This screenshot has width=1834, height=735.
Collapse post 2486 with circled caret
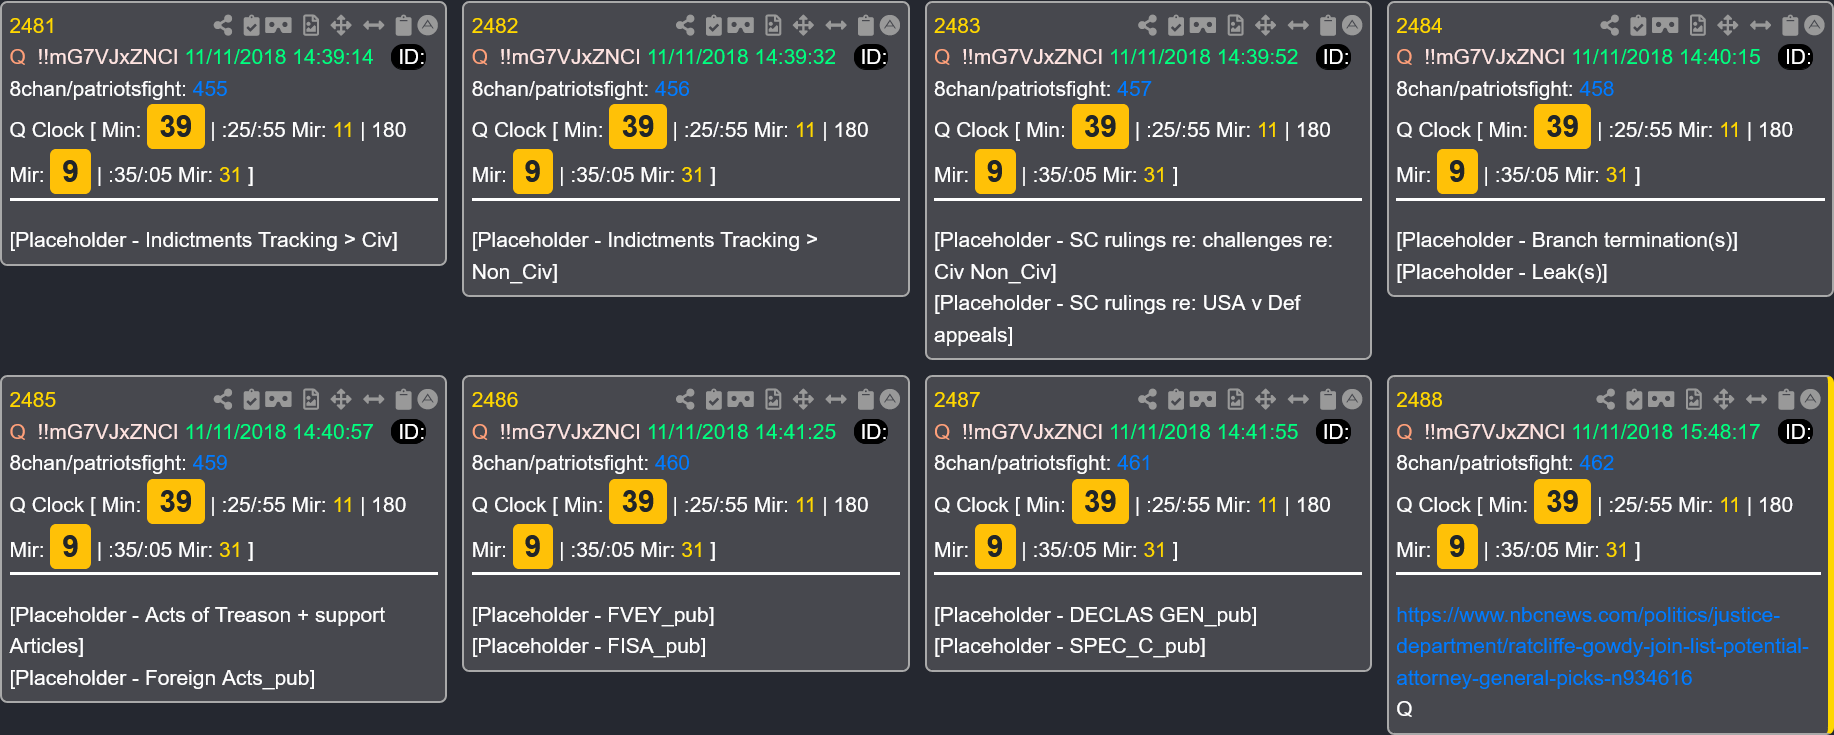[x=890, y=399]
